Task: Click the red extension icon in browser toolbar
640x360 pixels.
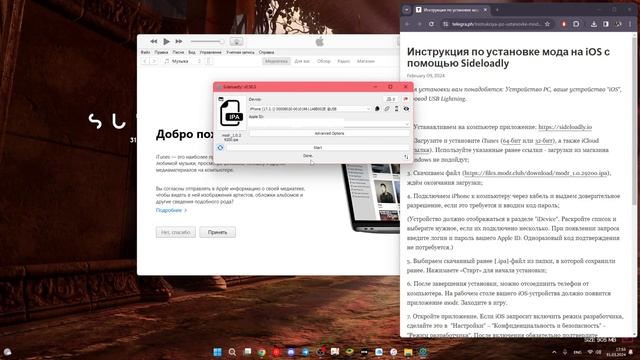Action: pos(564,24)
